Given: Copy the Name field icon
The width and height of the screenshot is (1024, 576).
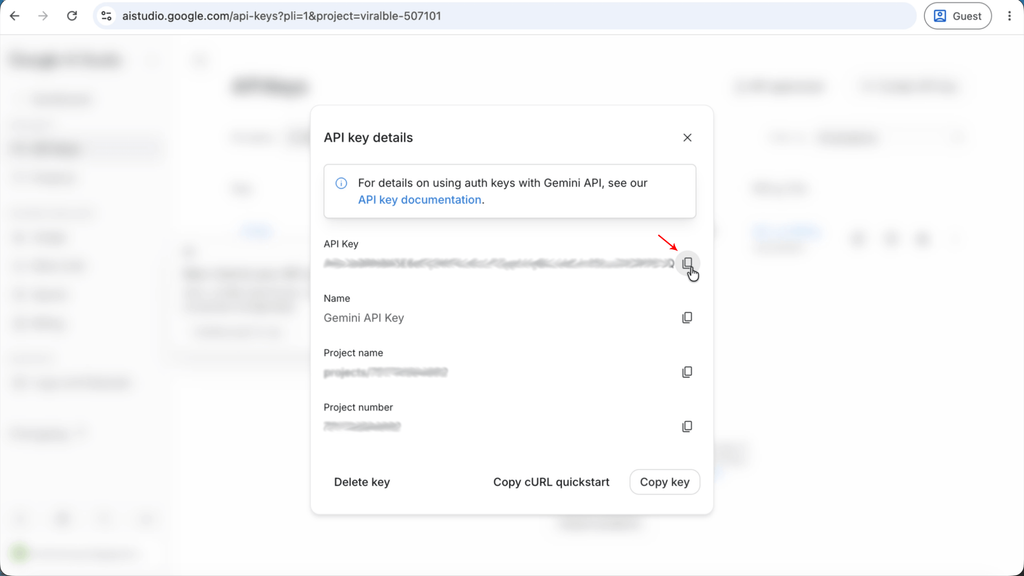Looking at the screenshot, I should click(687, 317).
